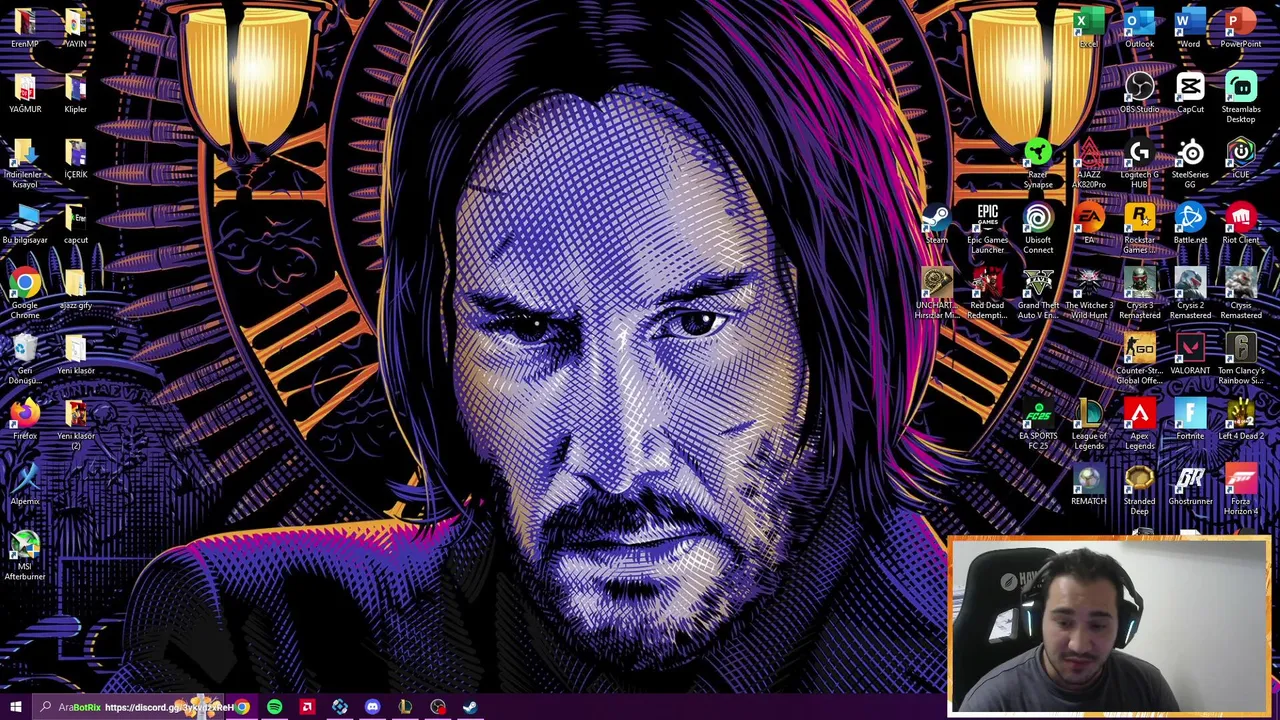The width and height of the screenshot is (1280, 720).
Task: Open Spotify from the taskbar
Action: pyautogui.click(x=274, y=707)
